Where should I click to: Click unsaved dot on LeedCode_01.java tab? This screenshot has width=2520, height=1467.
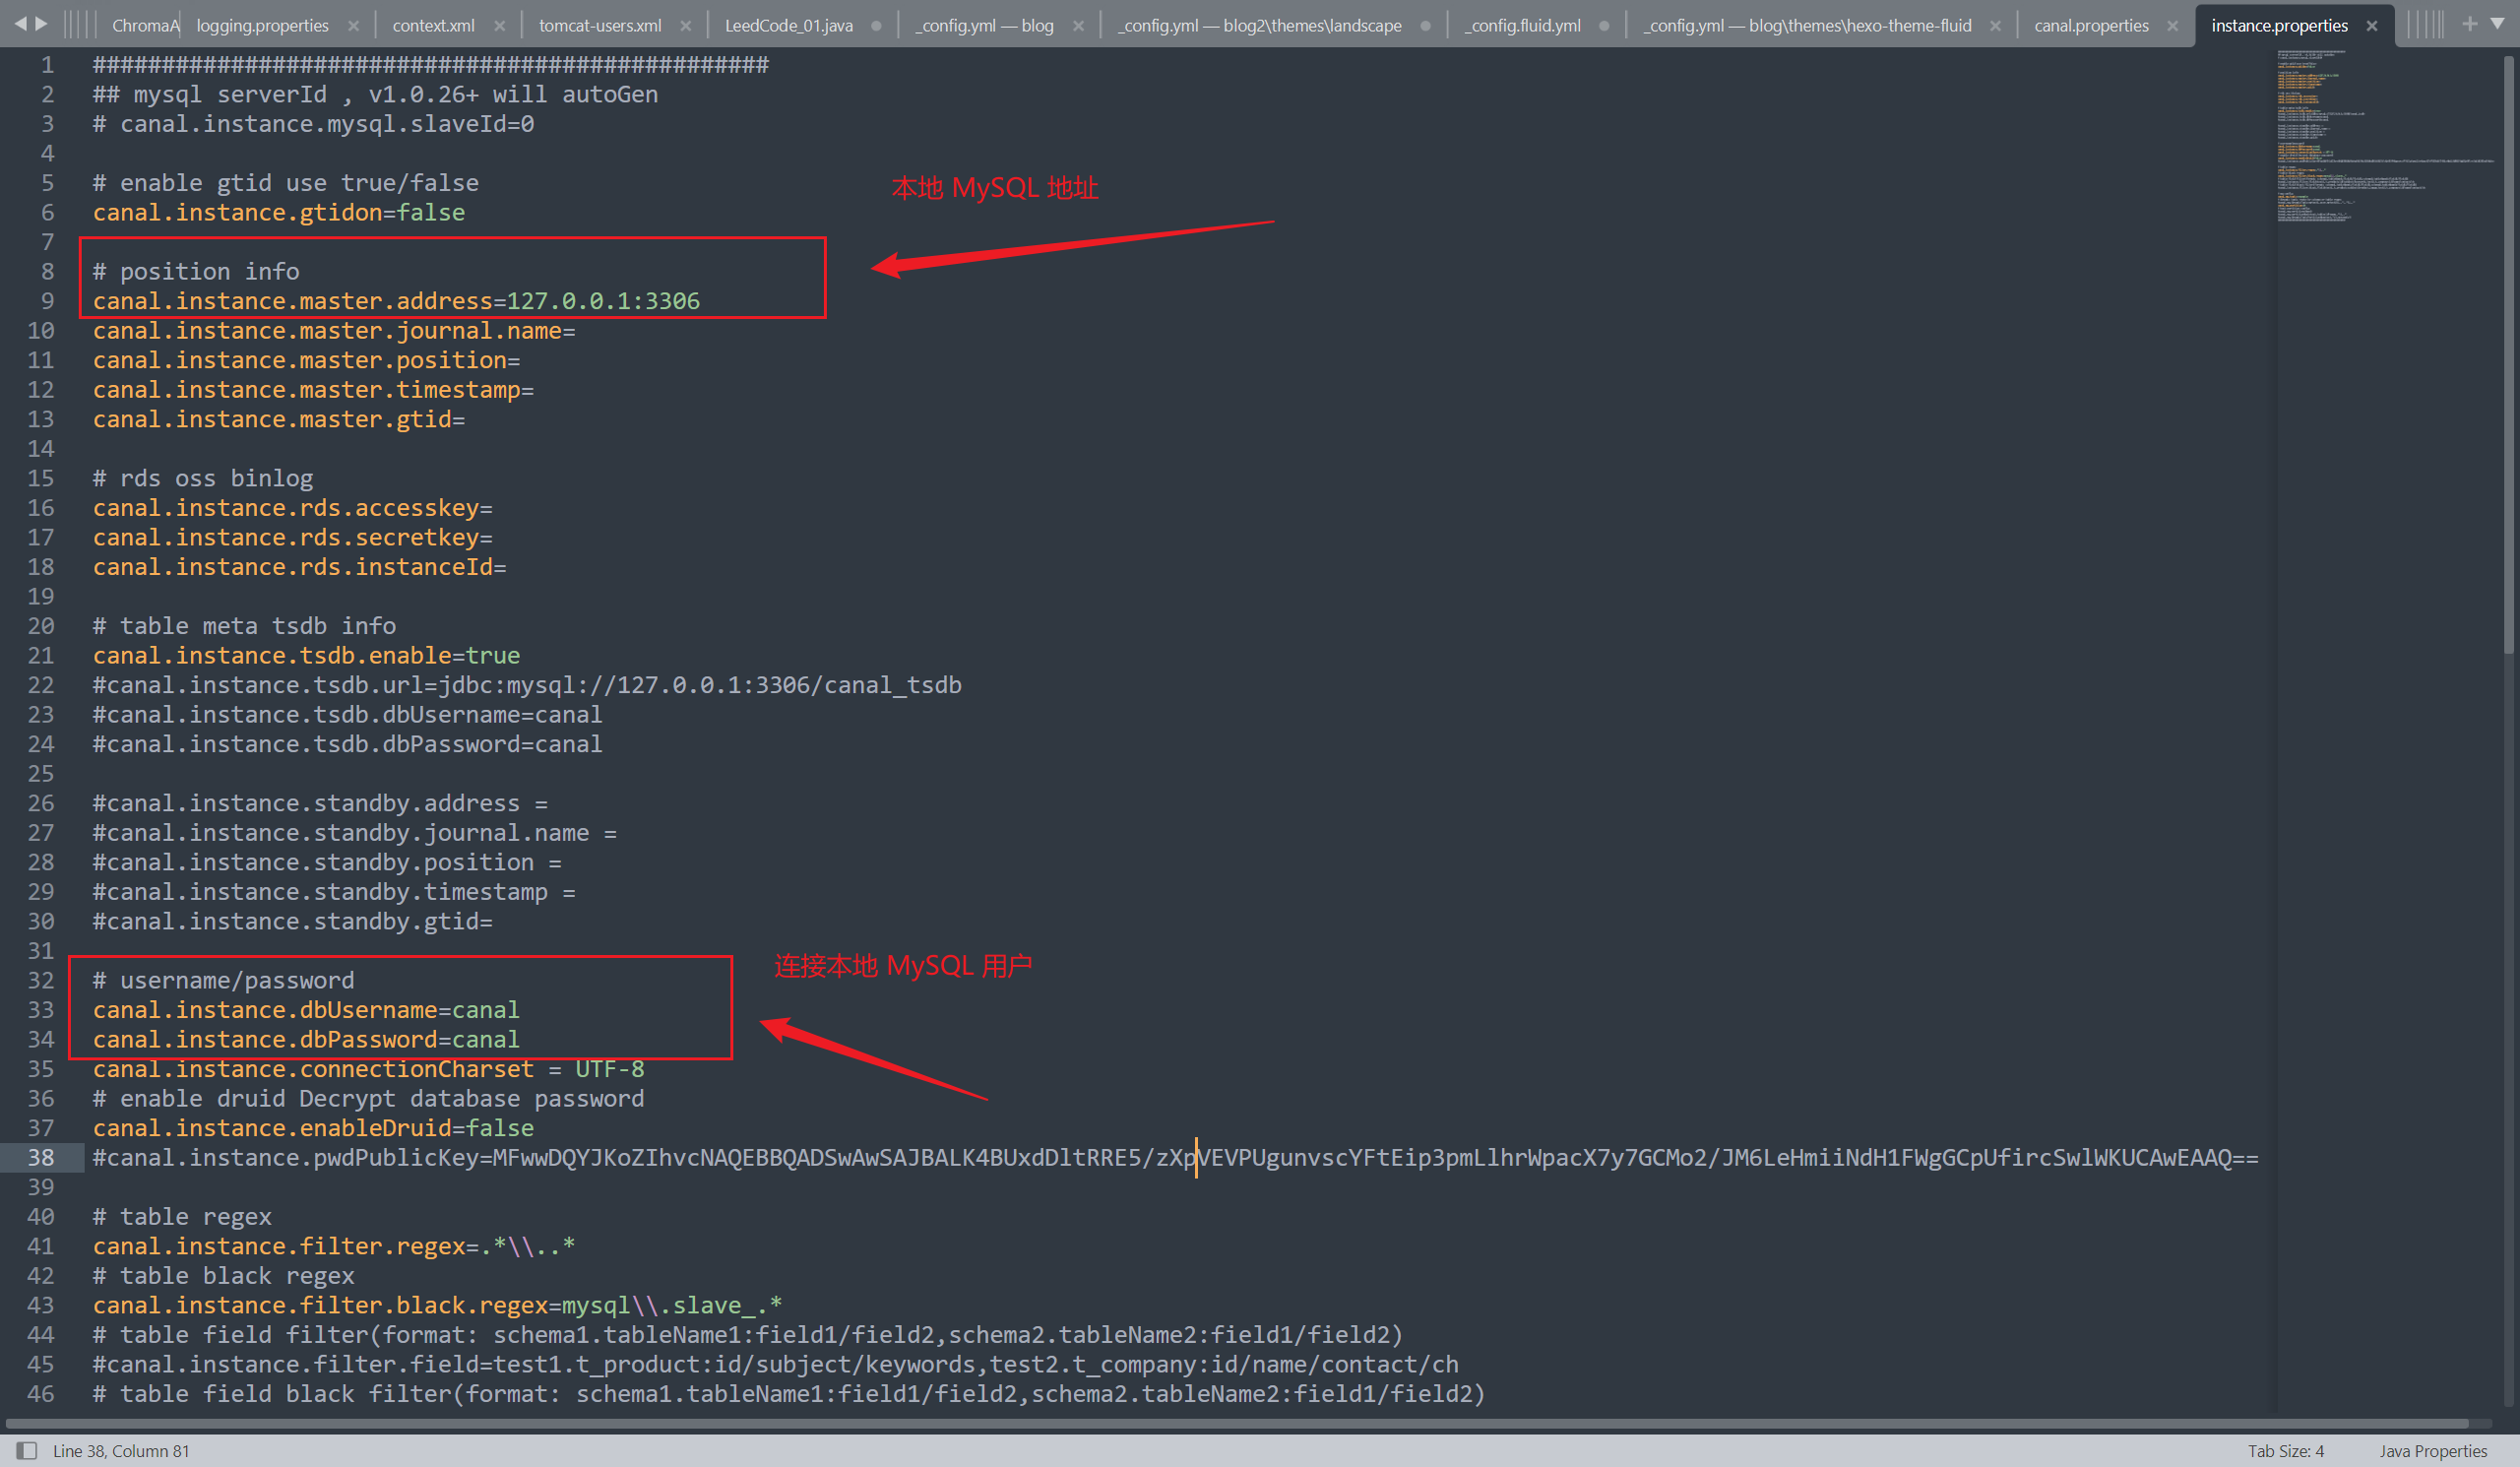point(877,26)
